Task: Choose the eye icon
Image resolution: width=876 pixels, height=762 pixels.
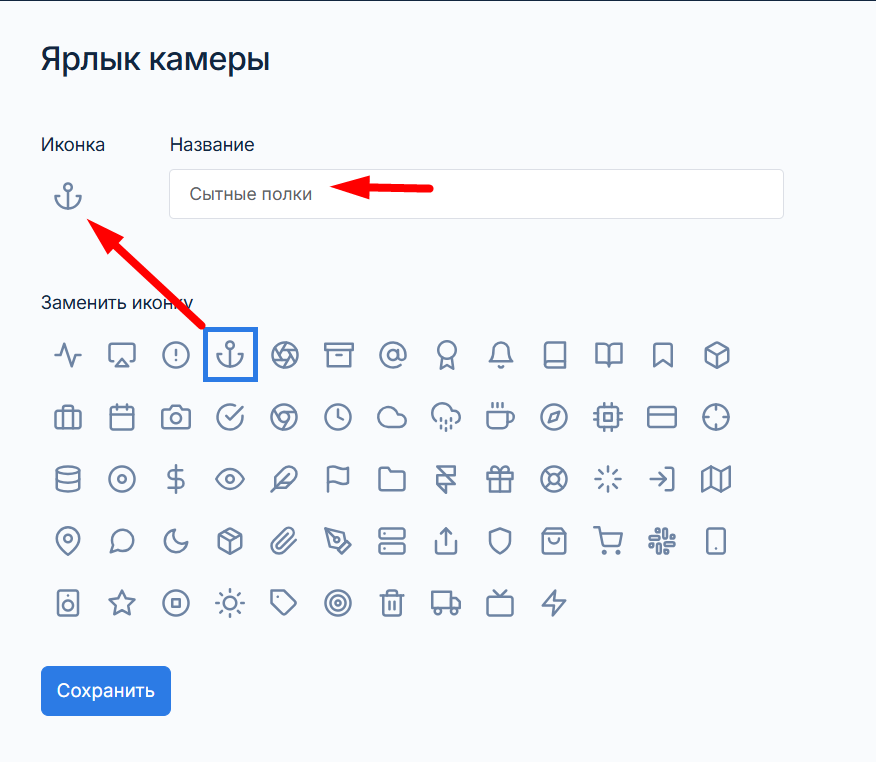Action: [x=230, y=479]
